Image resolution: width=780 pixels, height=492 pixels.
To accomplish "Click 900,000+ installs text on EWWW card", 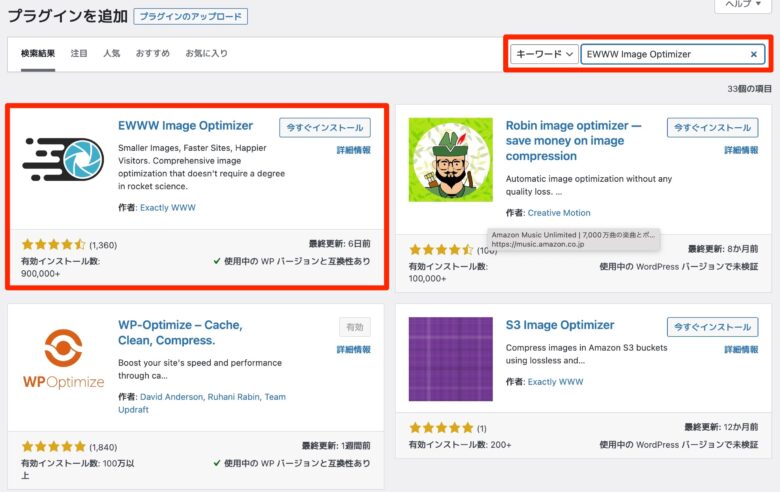I will point(40,274).
